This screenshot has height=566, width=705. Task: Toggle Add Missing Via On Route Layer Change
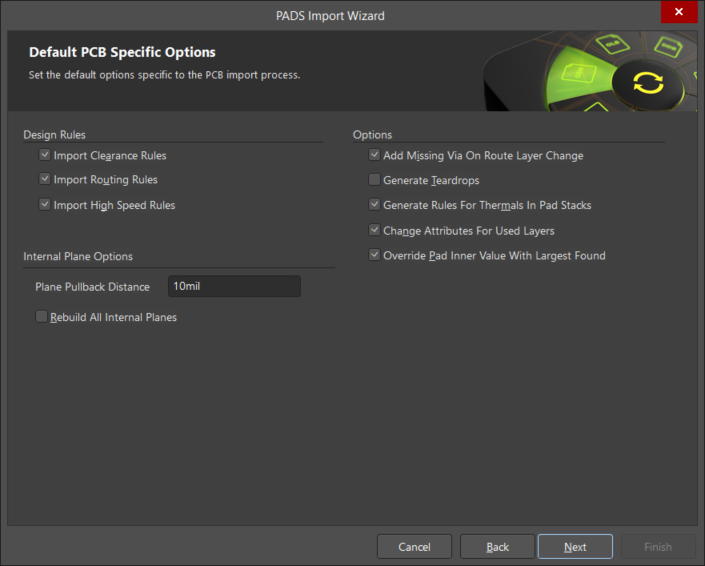point(374,155)
